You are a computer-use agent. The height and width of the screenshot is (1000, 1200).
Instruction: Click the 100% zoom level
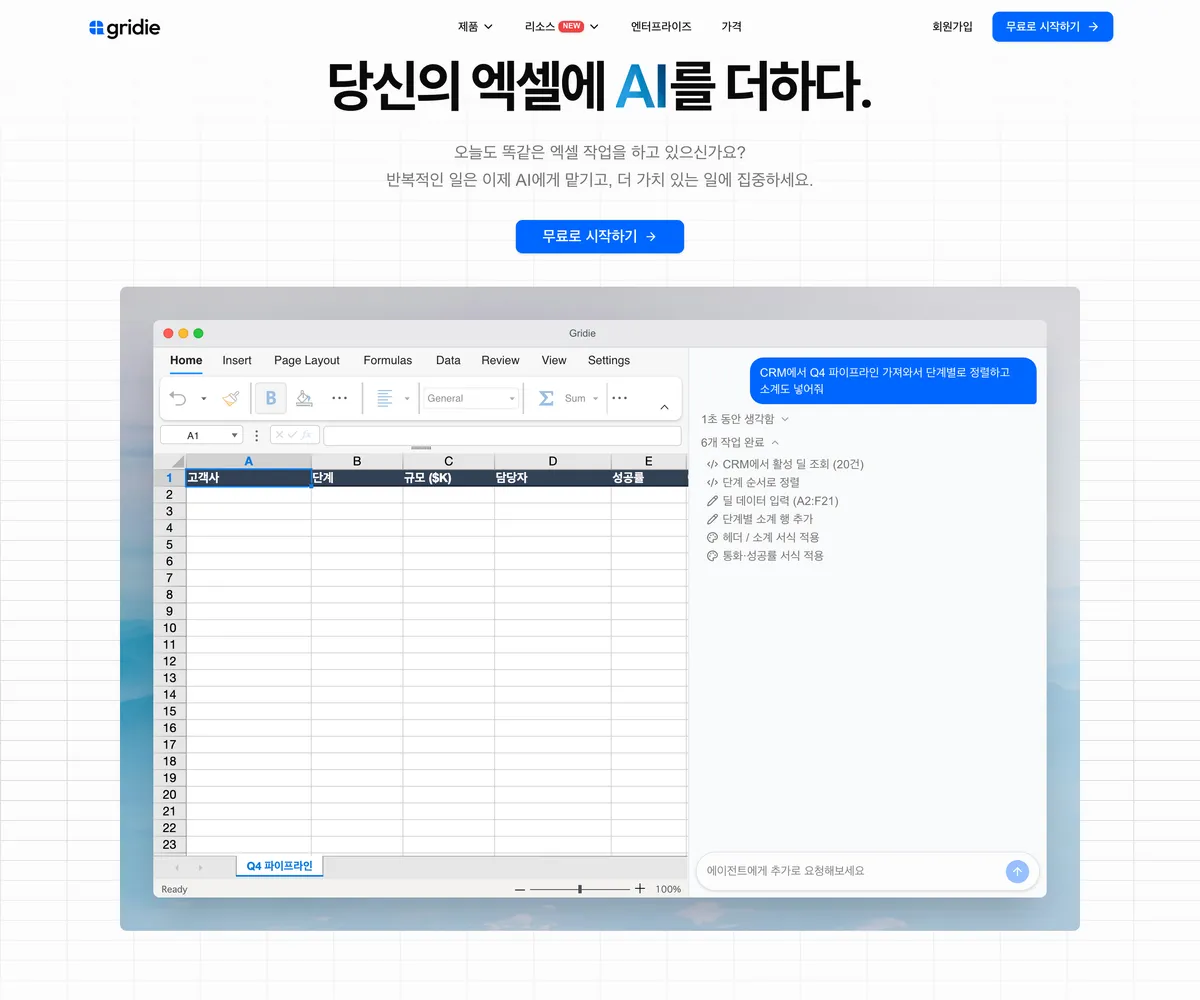click(x=668, y=889)
